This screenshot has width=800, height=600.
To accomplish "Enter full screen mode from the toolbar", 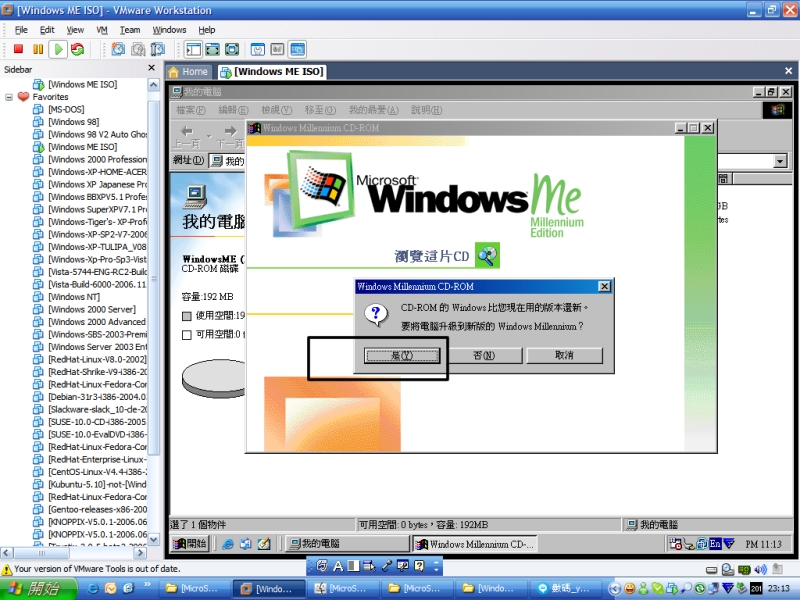I will (232, 49).
